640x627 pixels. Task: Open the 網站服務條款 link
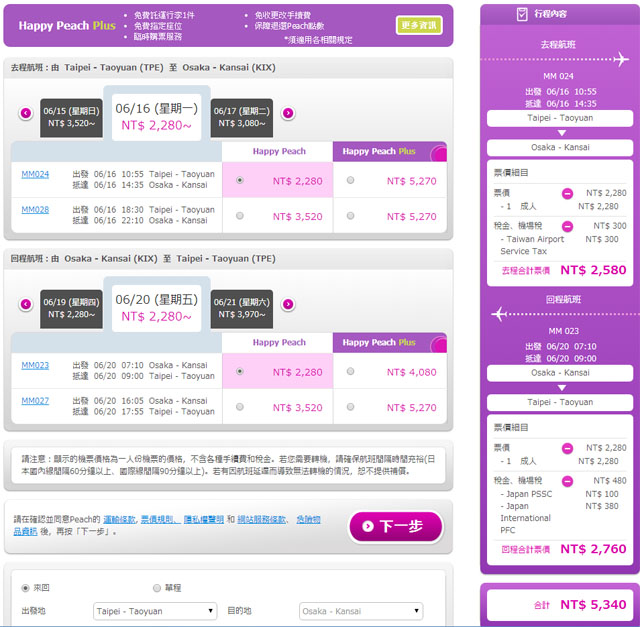[261, 520]
